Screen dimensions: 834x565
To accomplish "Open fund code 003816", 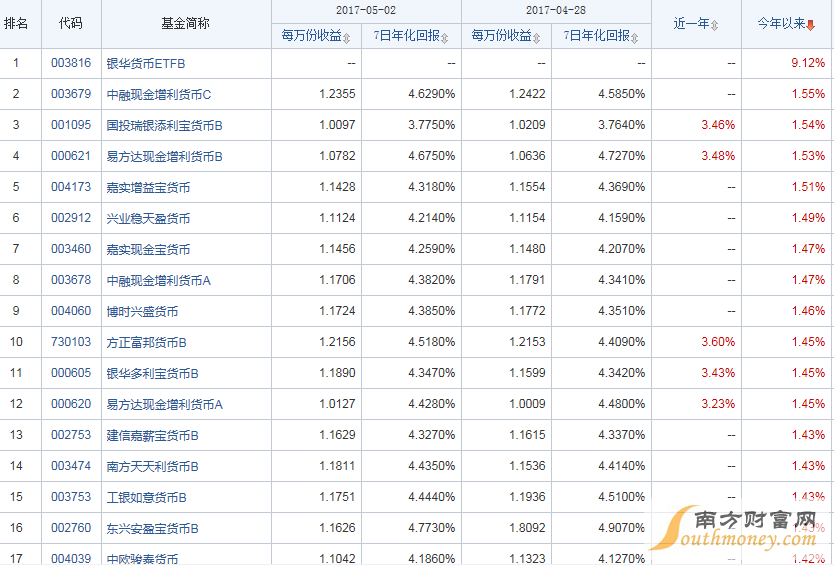I will pos(71,63).
